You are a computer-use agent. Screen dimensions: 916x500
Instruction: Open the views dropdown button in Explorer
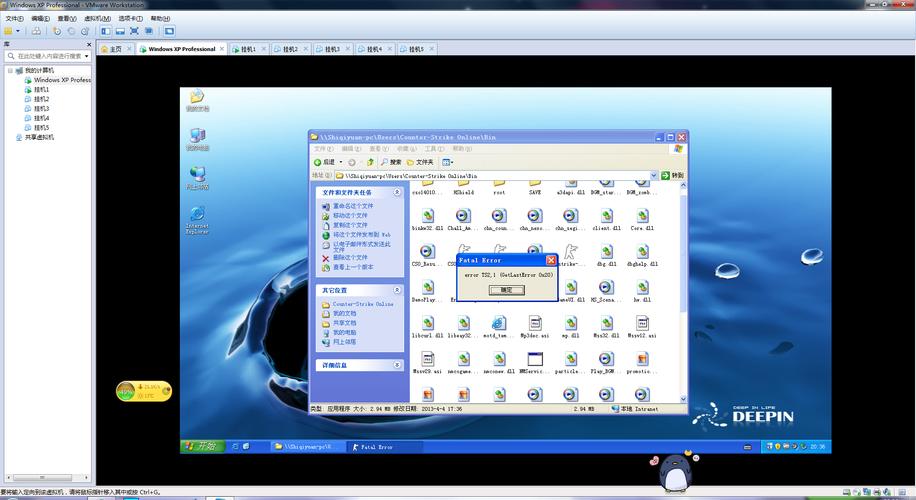coord(447,162)
